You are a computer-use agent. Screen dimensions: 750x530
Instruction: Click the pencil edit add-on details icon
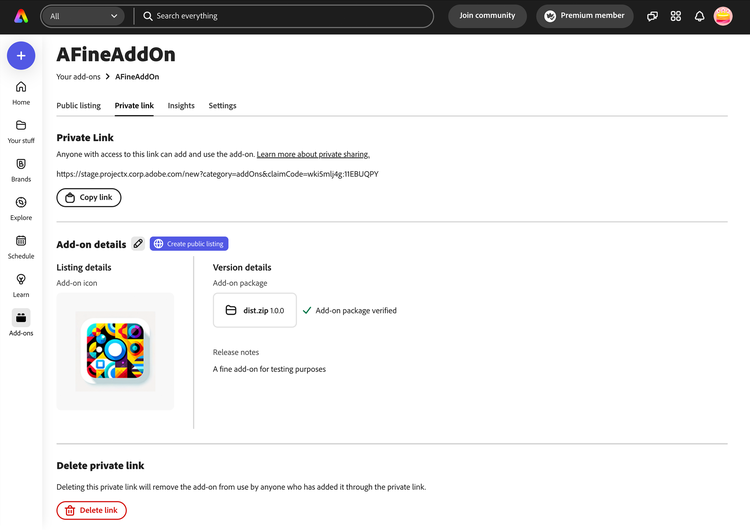(138, 244)
